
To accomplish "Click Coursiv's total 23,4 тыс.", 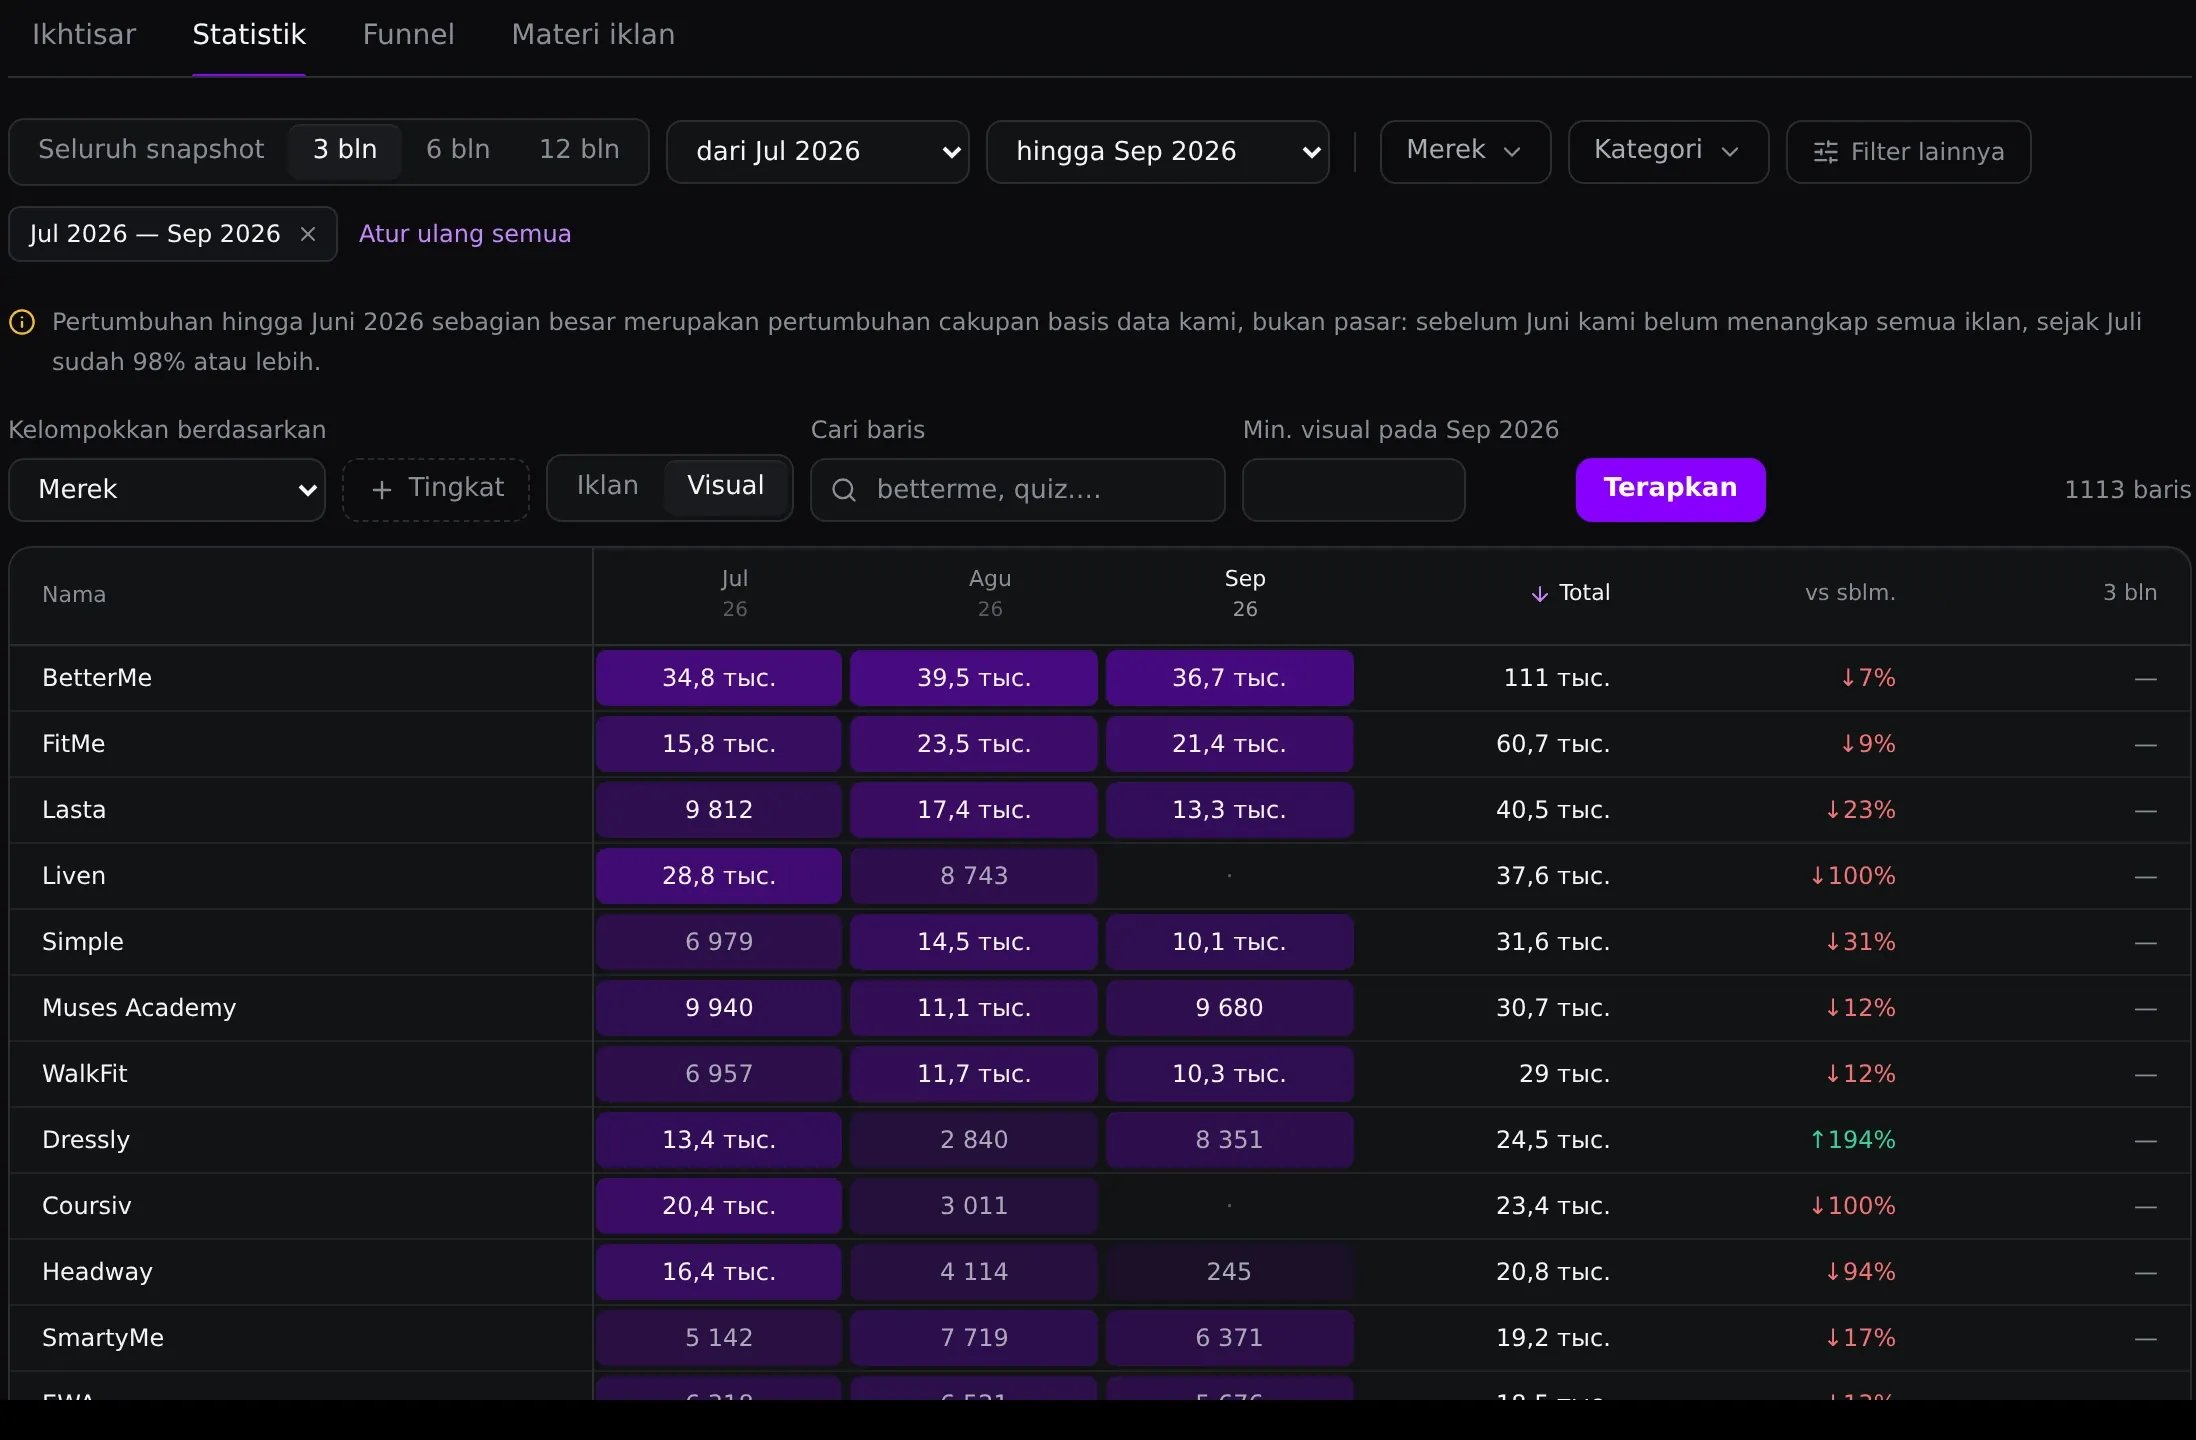I will click(1553, 1206).
